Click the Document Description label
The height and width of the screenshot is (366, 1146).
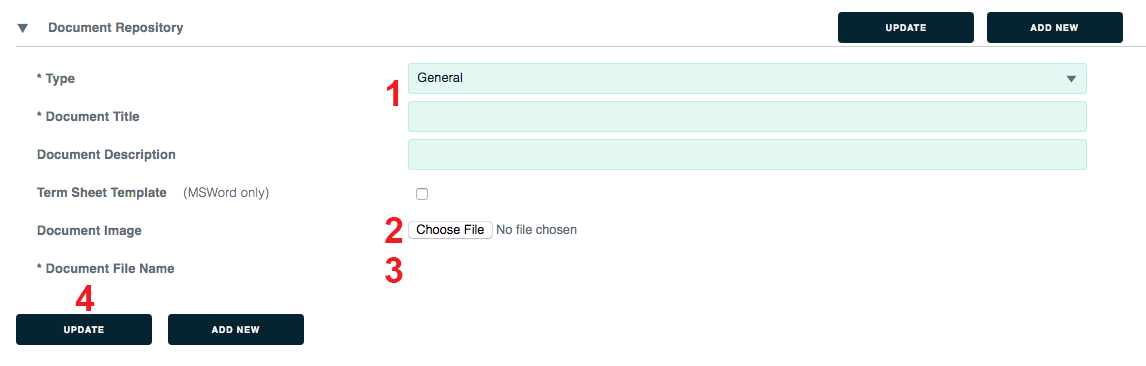coord(106,155)
